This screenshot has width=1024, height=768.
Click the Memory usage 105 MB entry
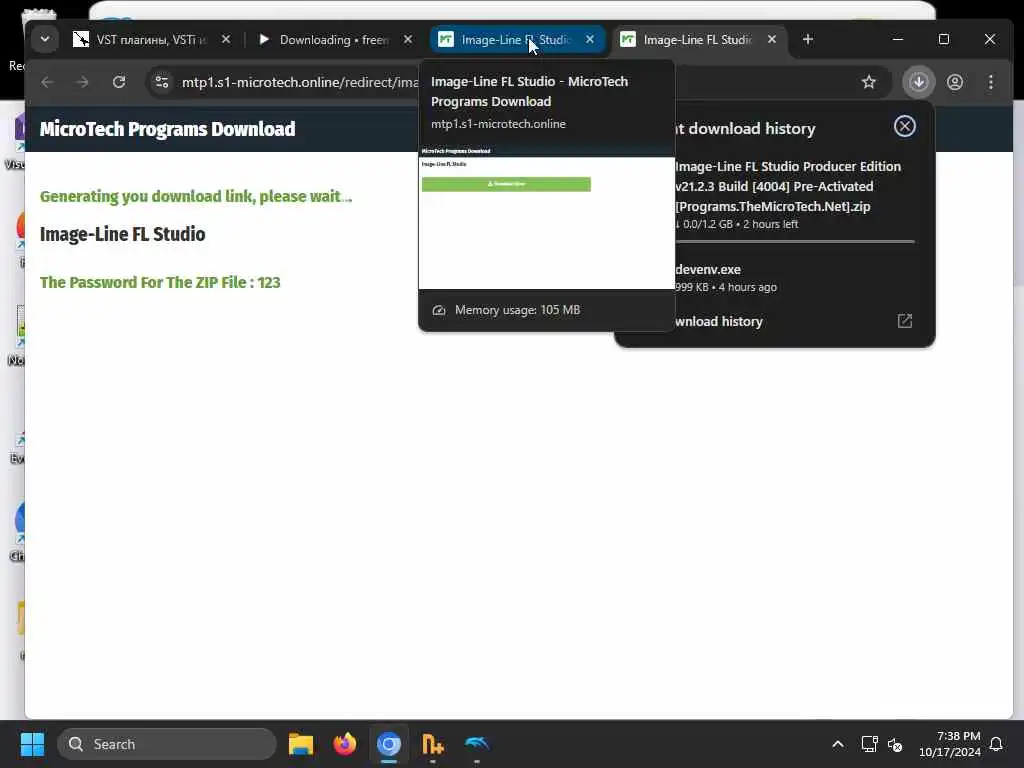coord(517,310)
